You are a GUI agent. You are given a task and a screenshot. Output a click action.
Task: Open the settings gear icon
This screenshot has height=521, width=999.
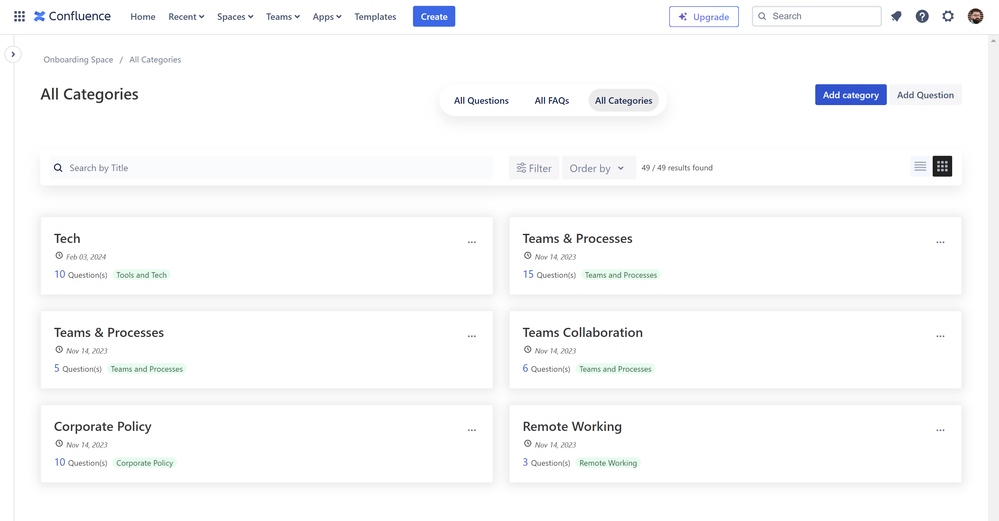coord(948,17)
